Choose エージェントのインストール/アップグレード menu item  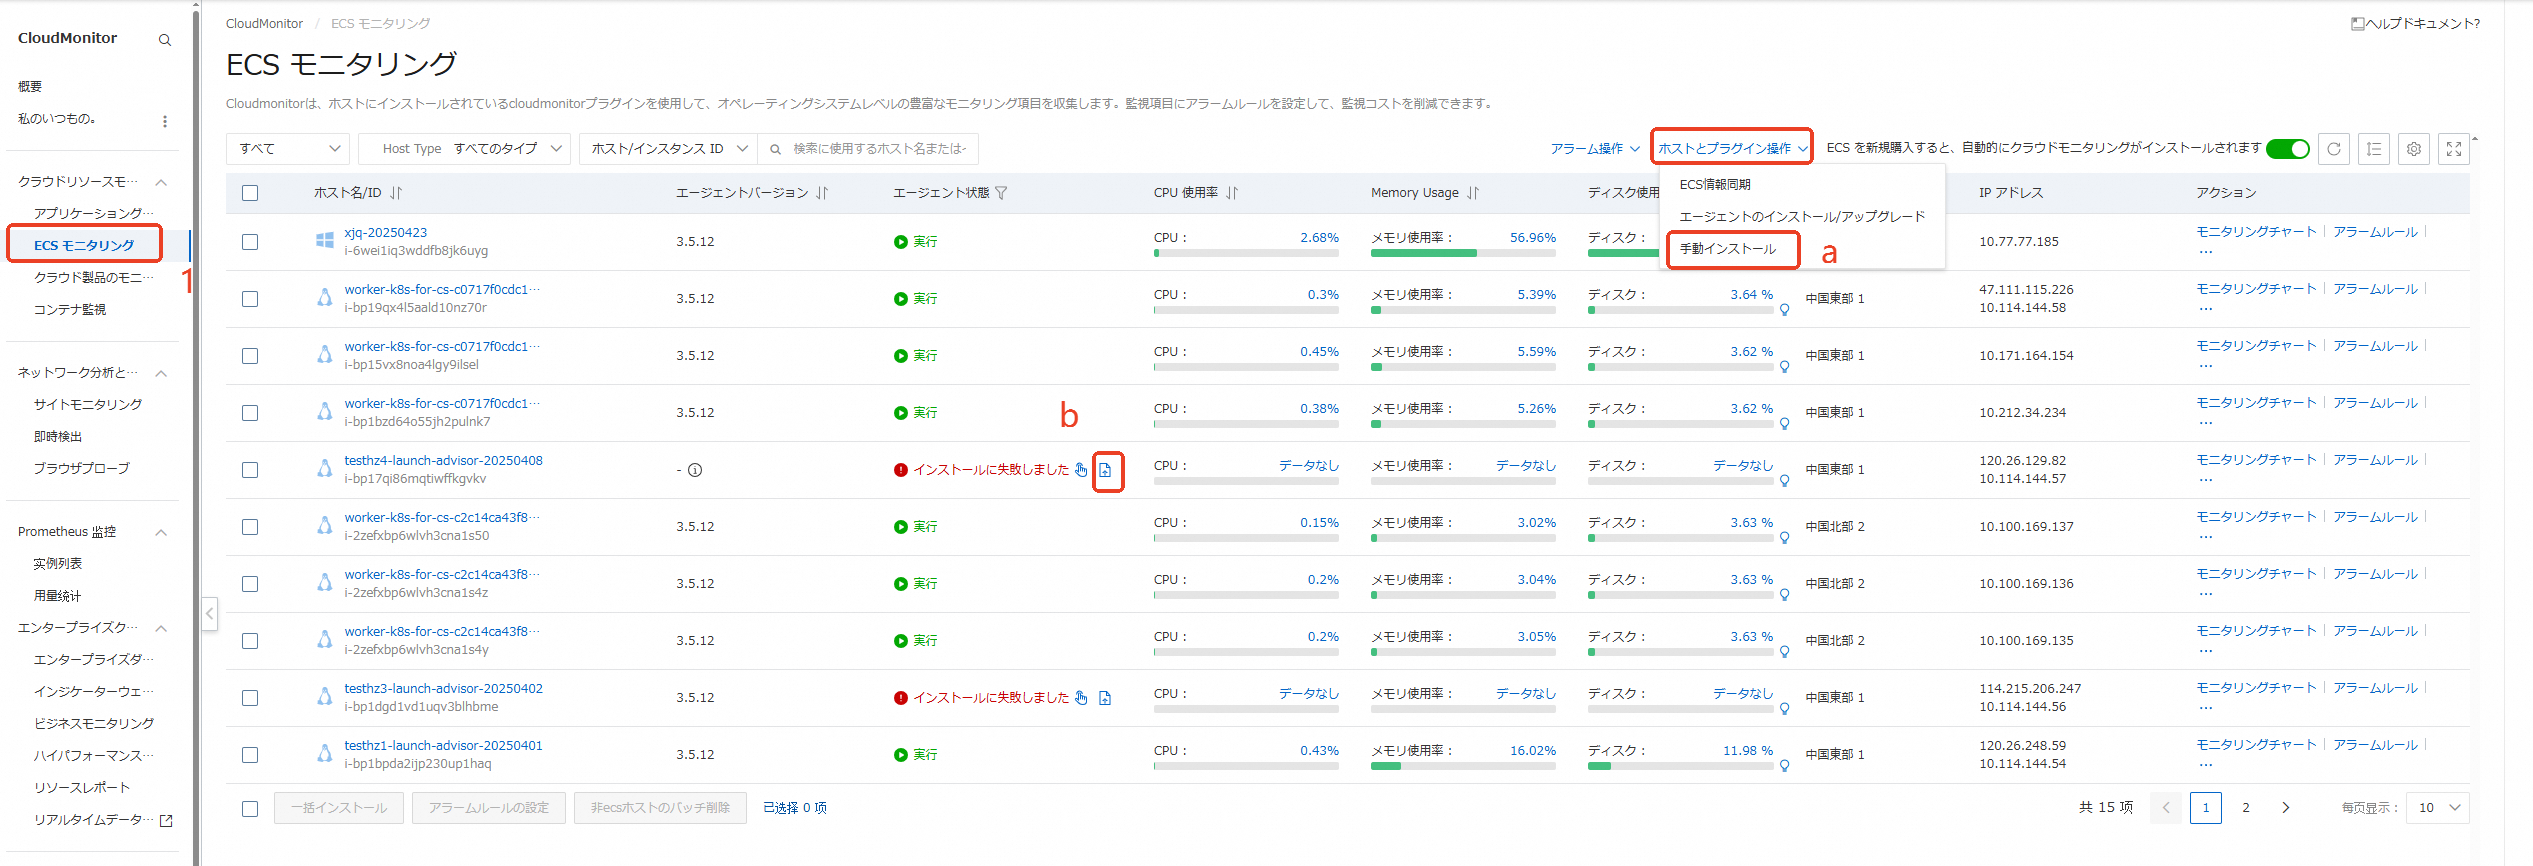(x=1801, y=217)
